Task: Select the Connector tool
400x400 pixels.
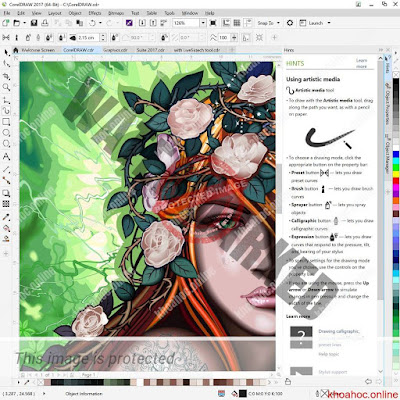Action: coord(6,180)
